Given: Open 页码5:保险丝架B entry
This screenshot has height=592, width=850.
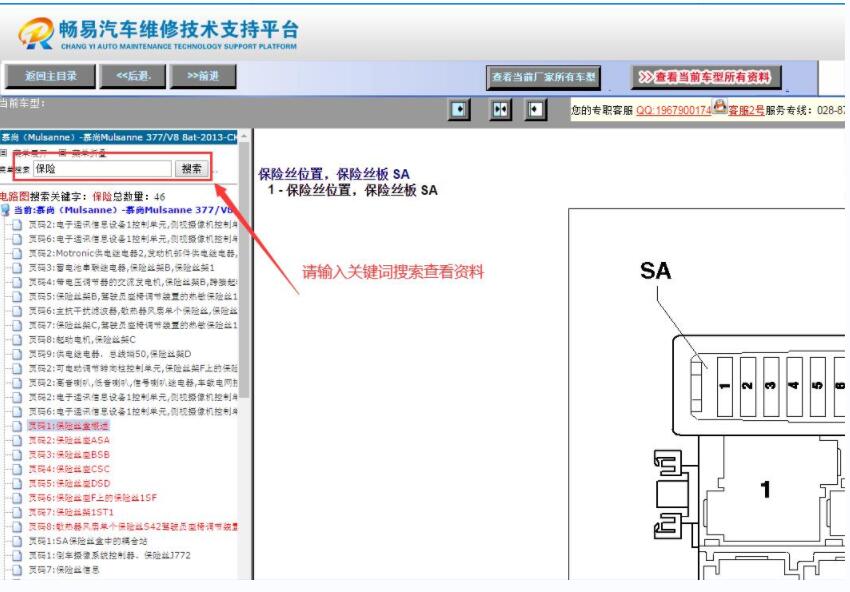Looking at the screenshot, I should coord(133,297).
